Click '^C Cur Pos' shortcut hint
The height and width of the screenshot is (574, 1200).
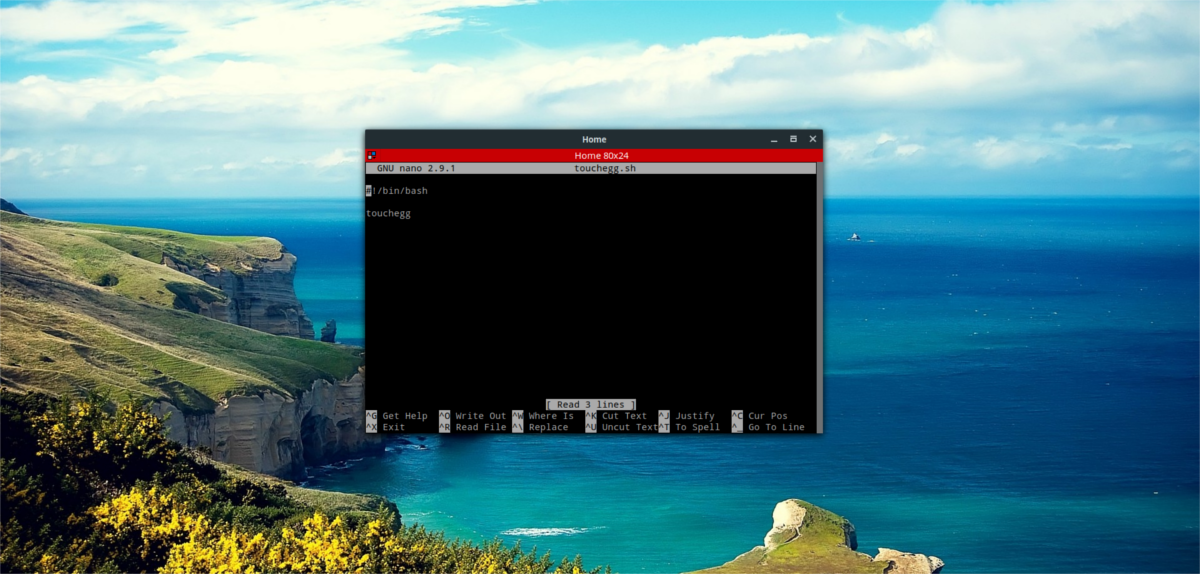(x=760, y=416)
